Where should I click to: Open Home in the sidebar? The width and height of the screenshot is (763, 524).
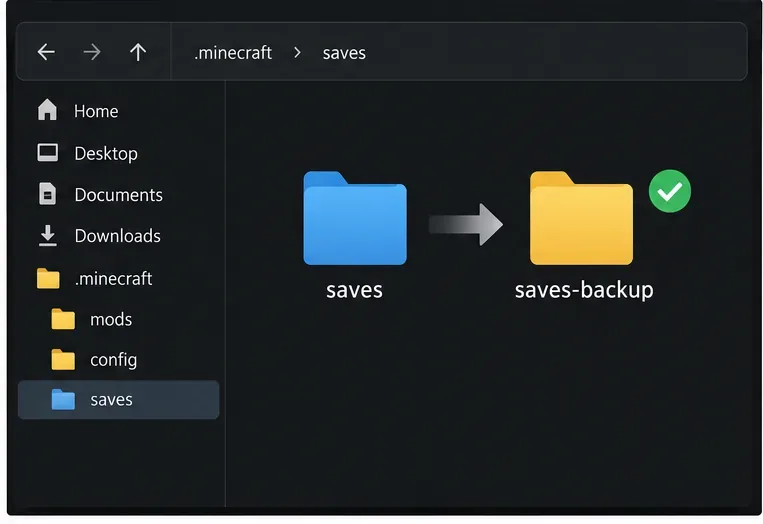96,111
